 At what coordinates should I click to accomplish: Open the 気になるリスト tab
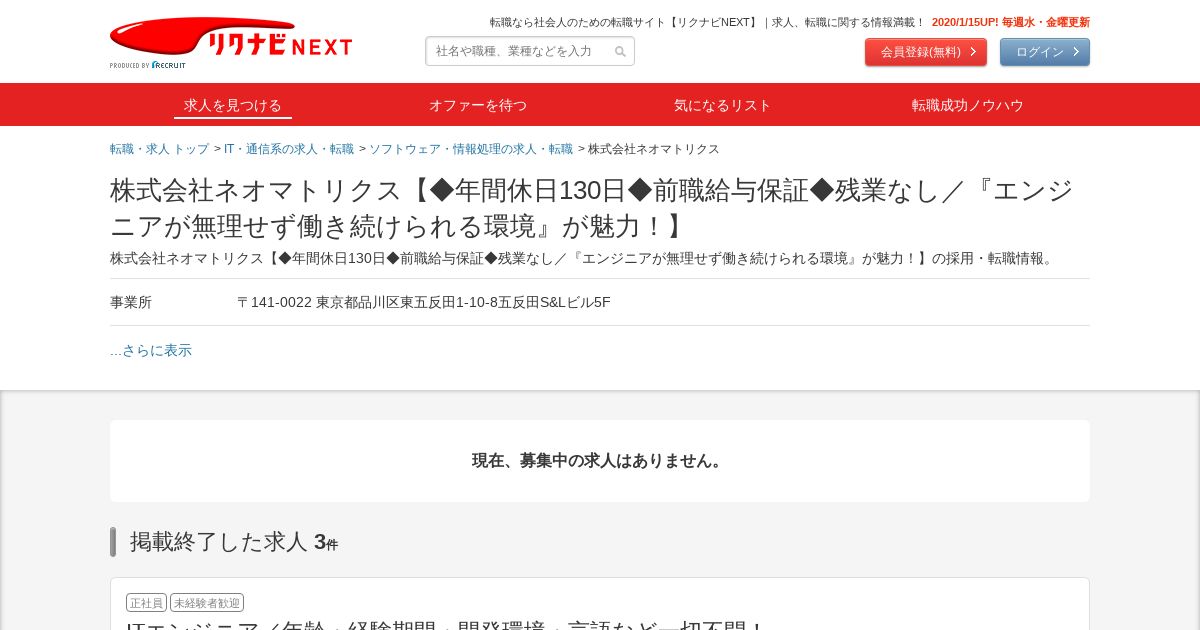[x=723, y=105]
